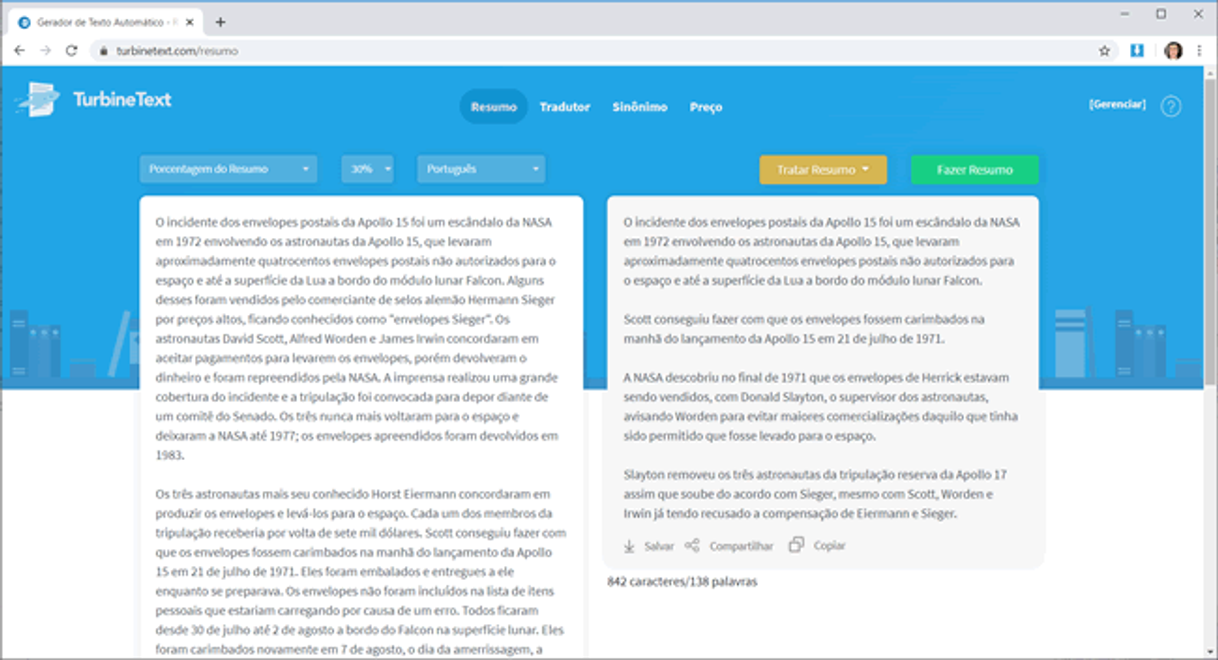Open the Sinônimo menu item
Viewport: 1218px width, 660px height.
coord(639,107)
